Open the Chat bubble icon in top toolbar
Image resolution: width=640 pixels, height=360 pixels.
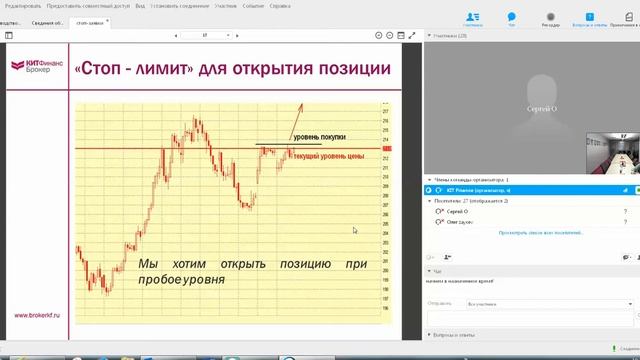[x=511, y=17]
